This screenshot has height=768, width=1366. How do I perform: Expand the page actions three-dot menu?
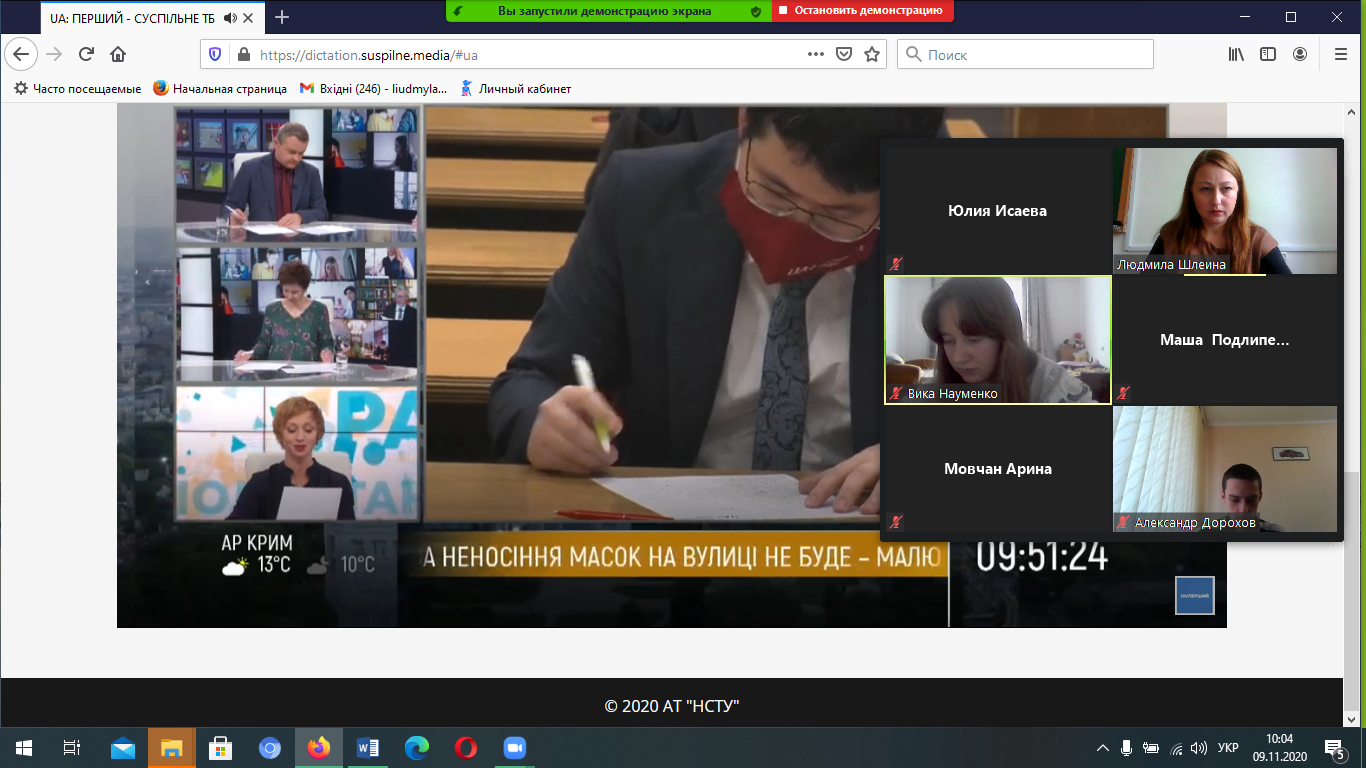815,54
